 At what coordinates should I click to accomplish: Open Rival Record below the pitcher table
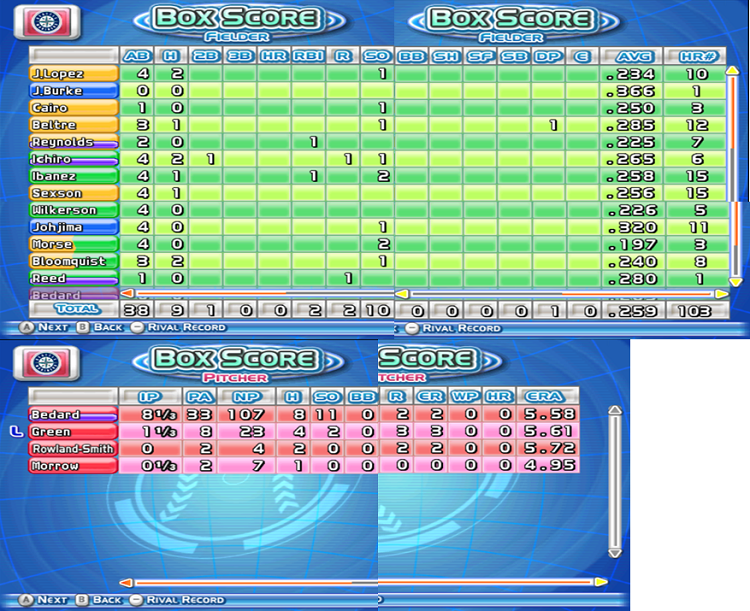click(x=178, y=600)
